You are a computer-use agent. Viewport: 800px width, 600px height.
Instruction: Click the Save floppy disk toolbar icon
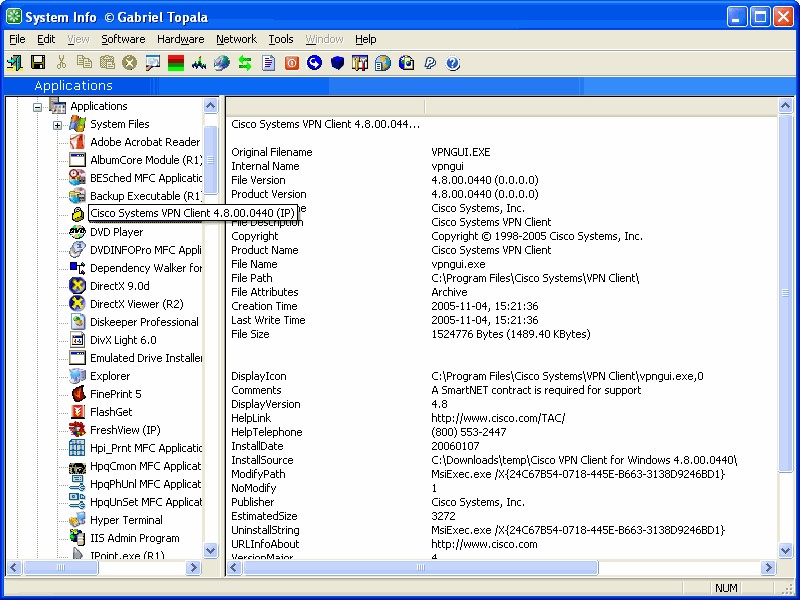pos(38,63)
